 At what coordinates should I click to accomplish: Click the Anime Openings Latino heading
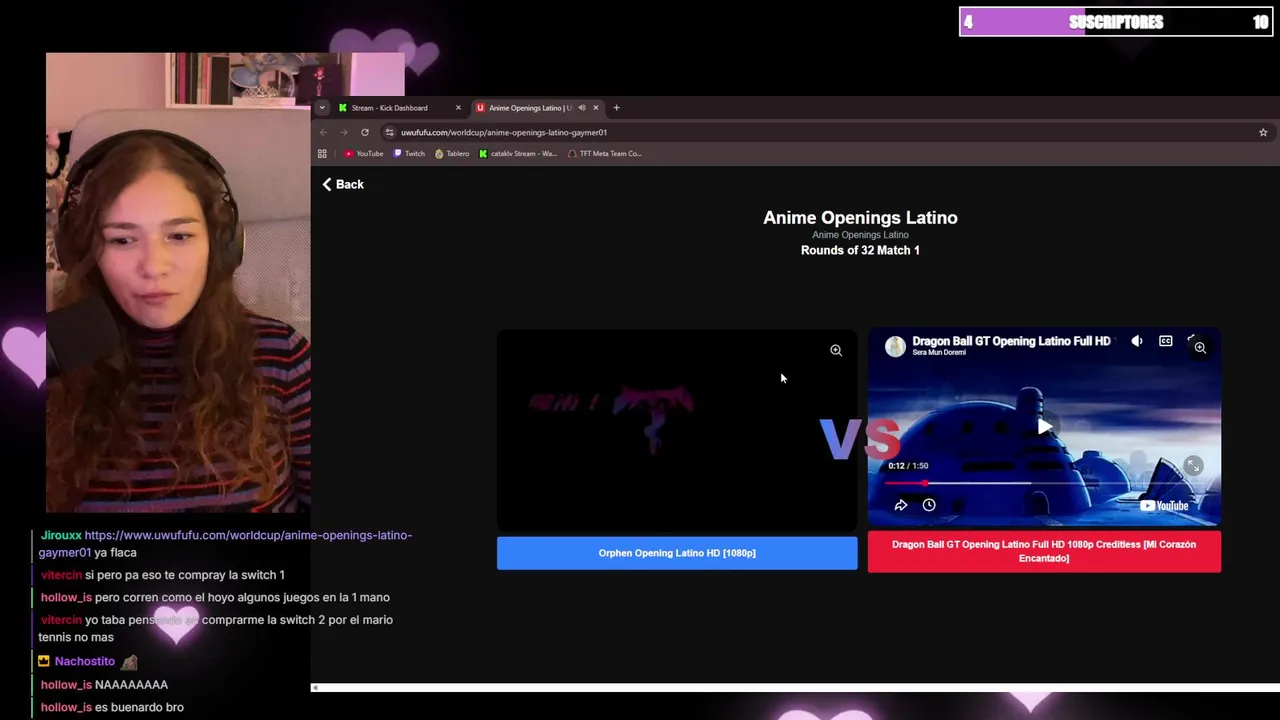(860, 218)
